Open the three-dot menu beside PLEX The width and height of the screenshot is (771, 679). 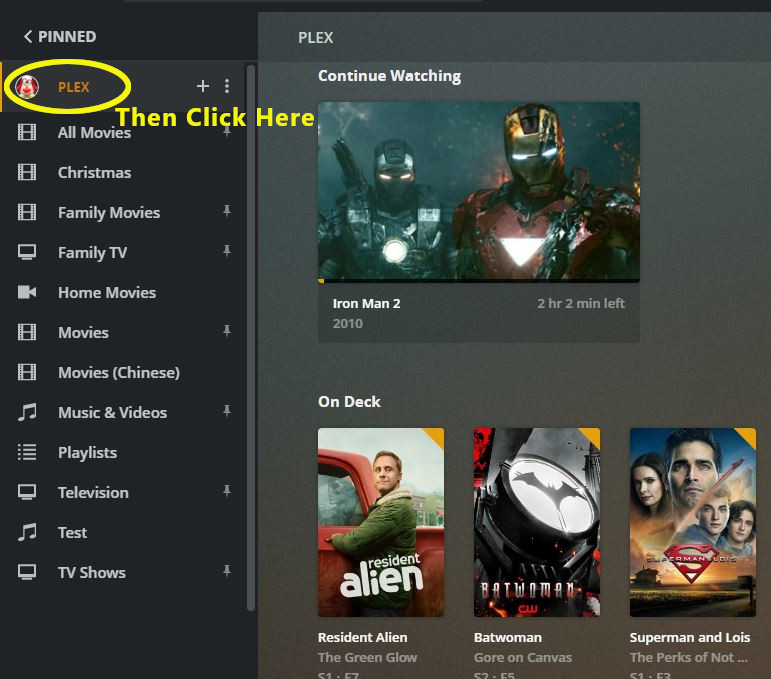[x=227, y=86]
